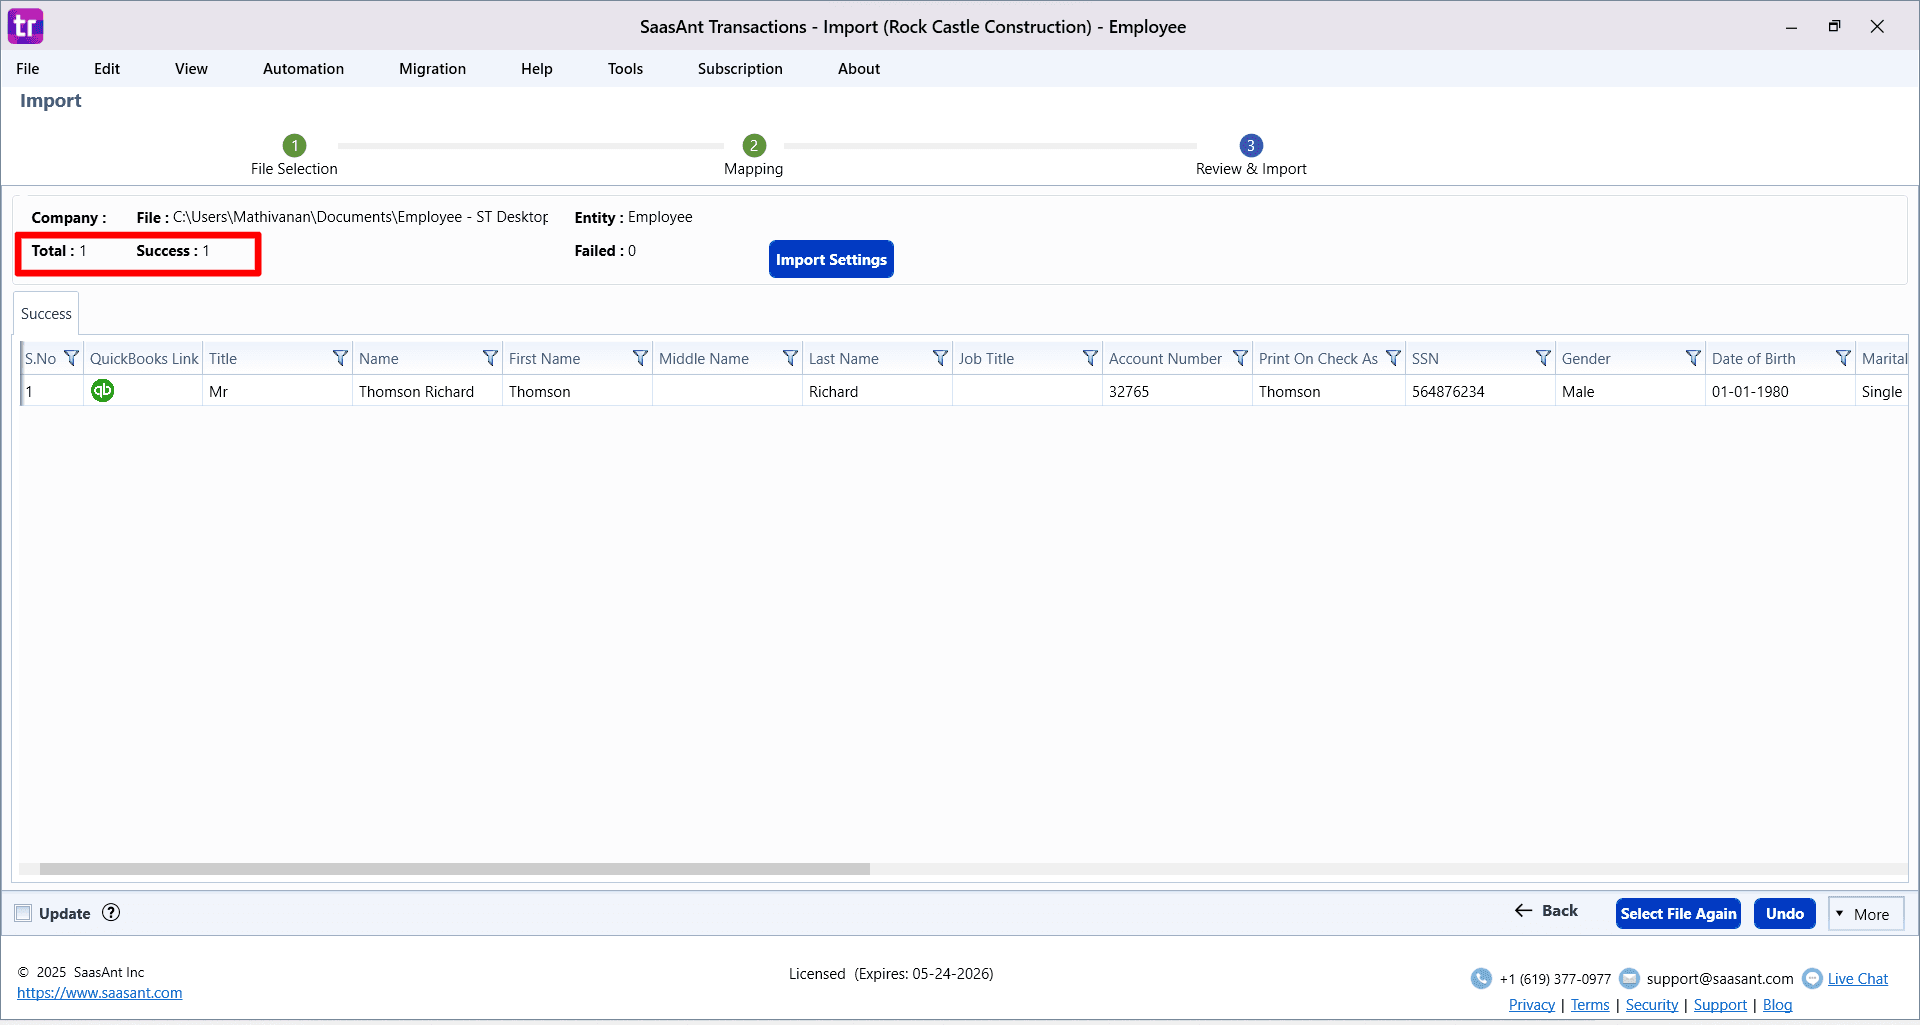Screen dimensions: 1920x1025
Task: Click the Marital column header
Action: pyautogui.click(x=1883, y=358)
